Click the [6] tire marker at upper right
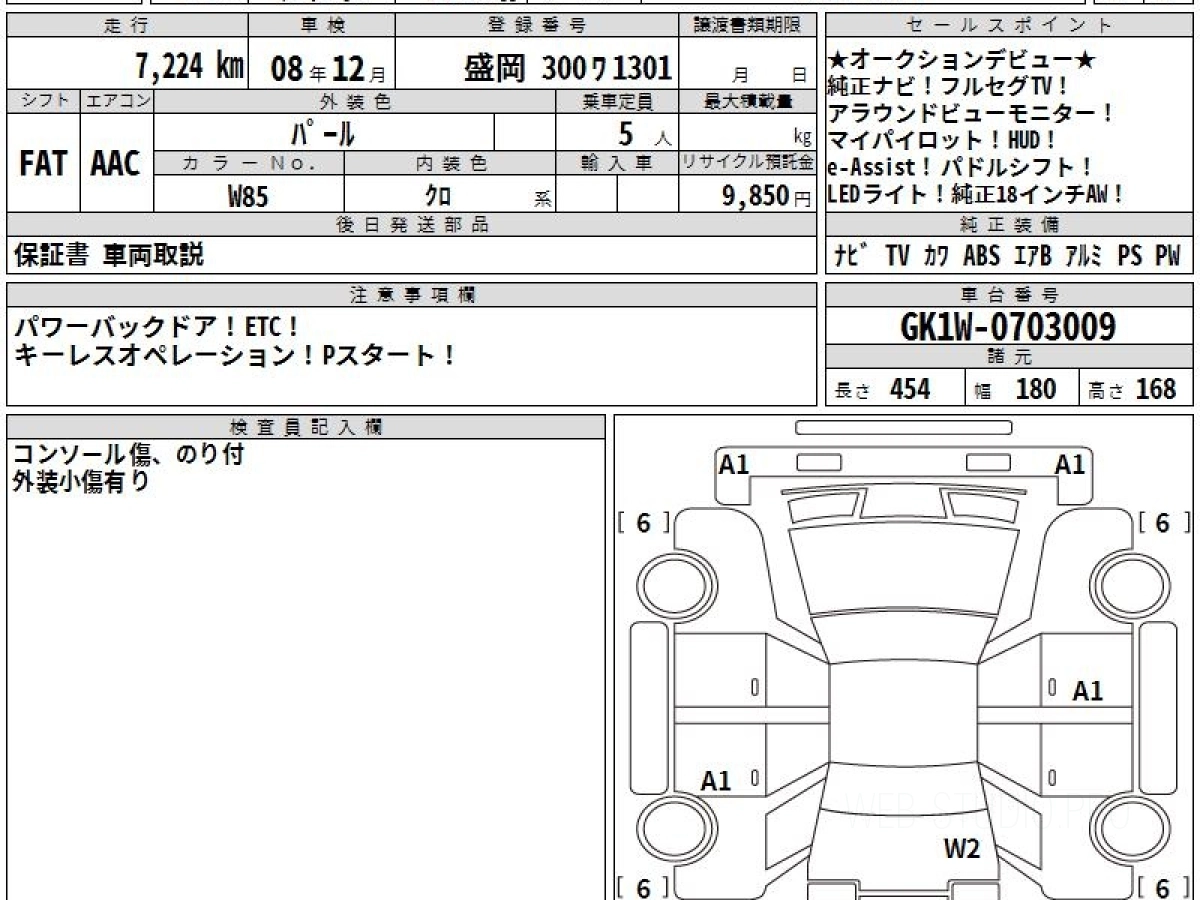The height and width of the screenshot is (900, 1200). click(x=1164, y=523)
